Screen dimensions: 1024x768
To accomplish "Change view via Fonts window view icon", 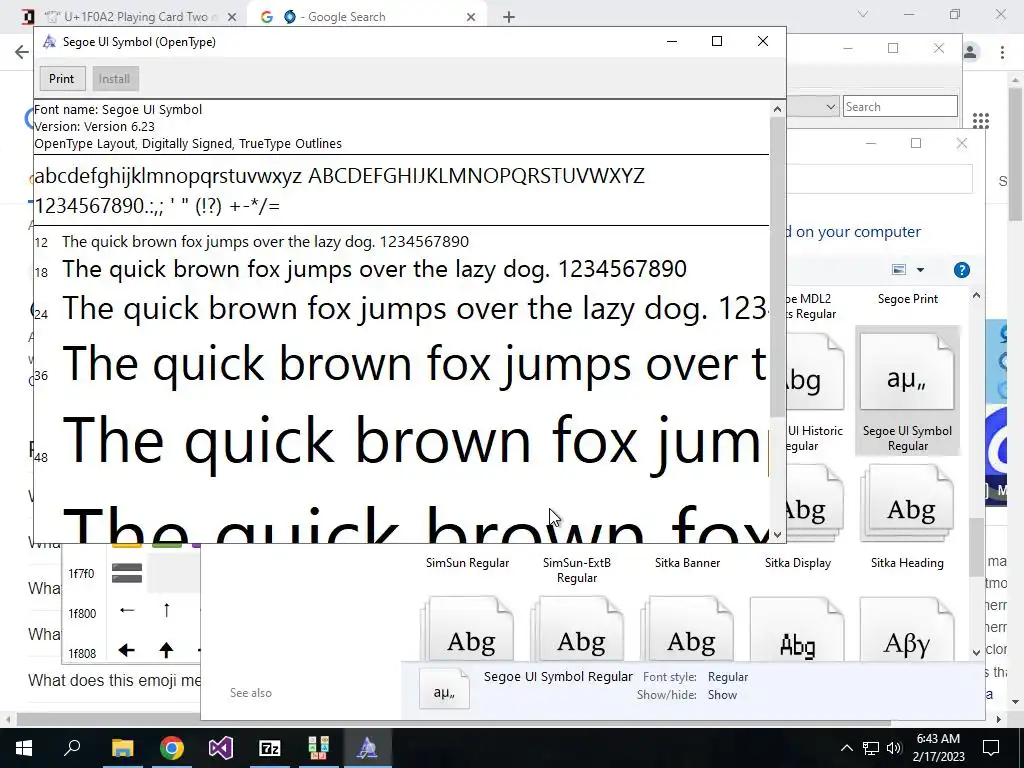I will click(x=899, y=270).
